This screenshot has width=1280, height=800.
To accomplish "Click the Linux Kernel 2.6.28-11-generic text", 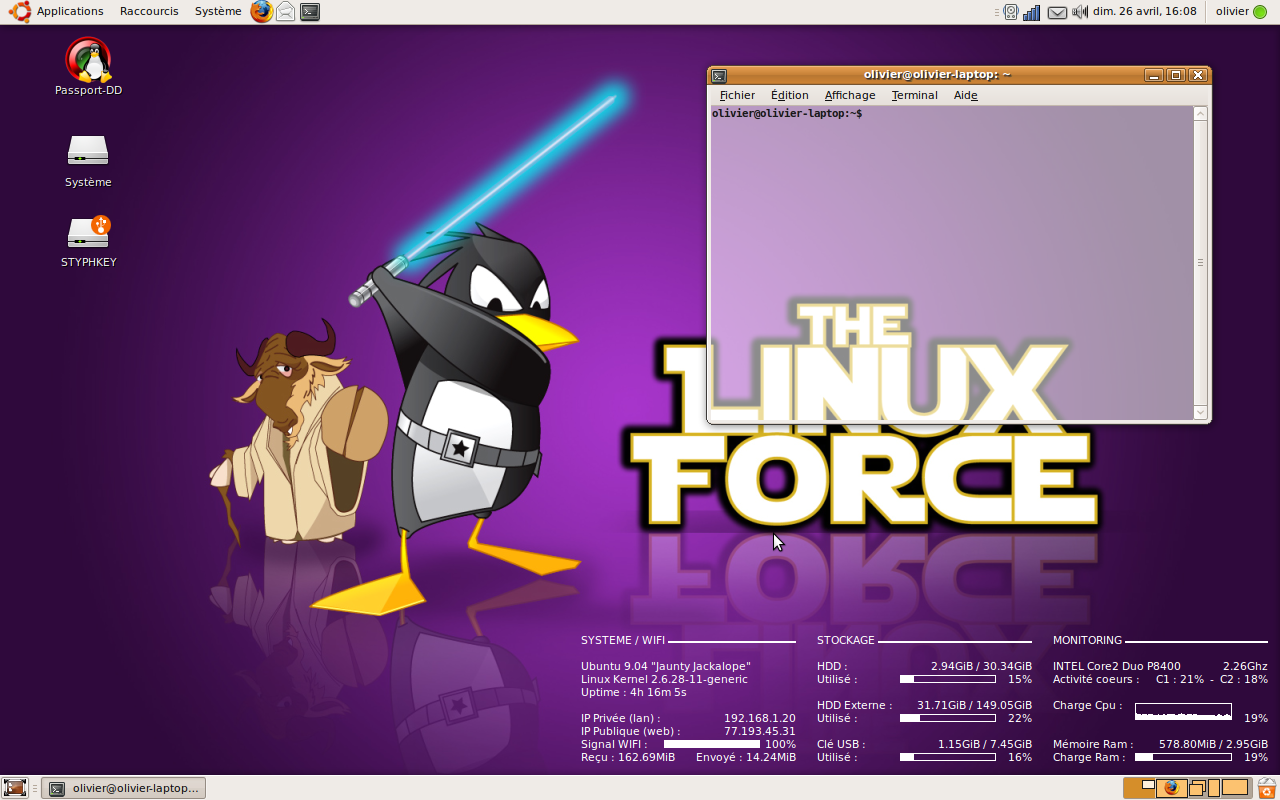I will coord(664,679).
